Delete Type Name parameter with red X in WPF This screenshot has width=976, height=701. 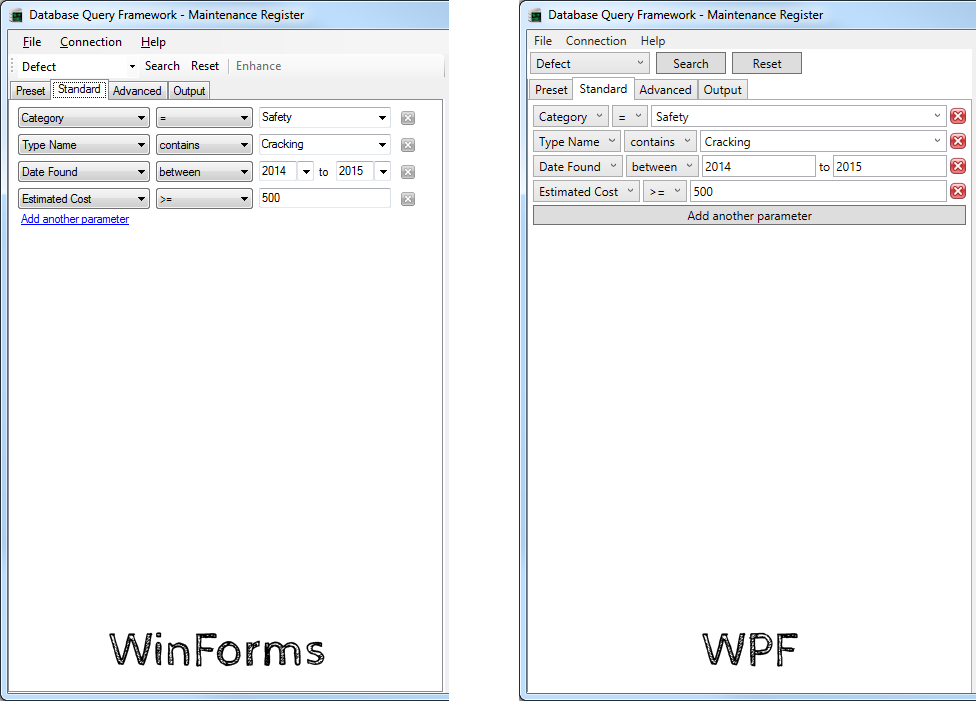[x=958, y=141]
